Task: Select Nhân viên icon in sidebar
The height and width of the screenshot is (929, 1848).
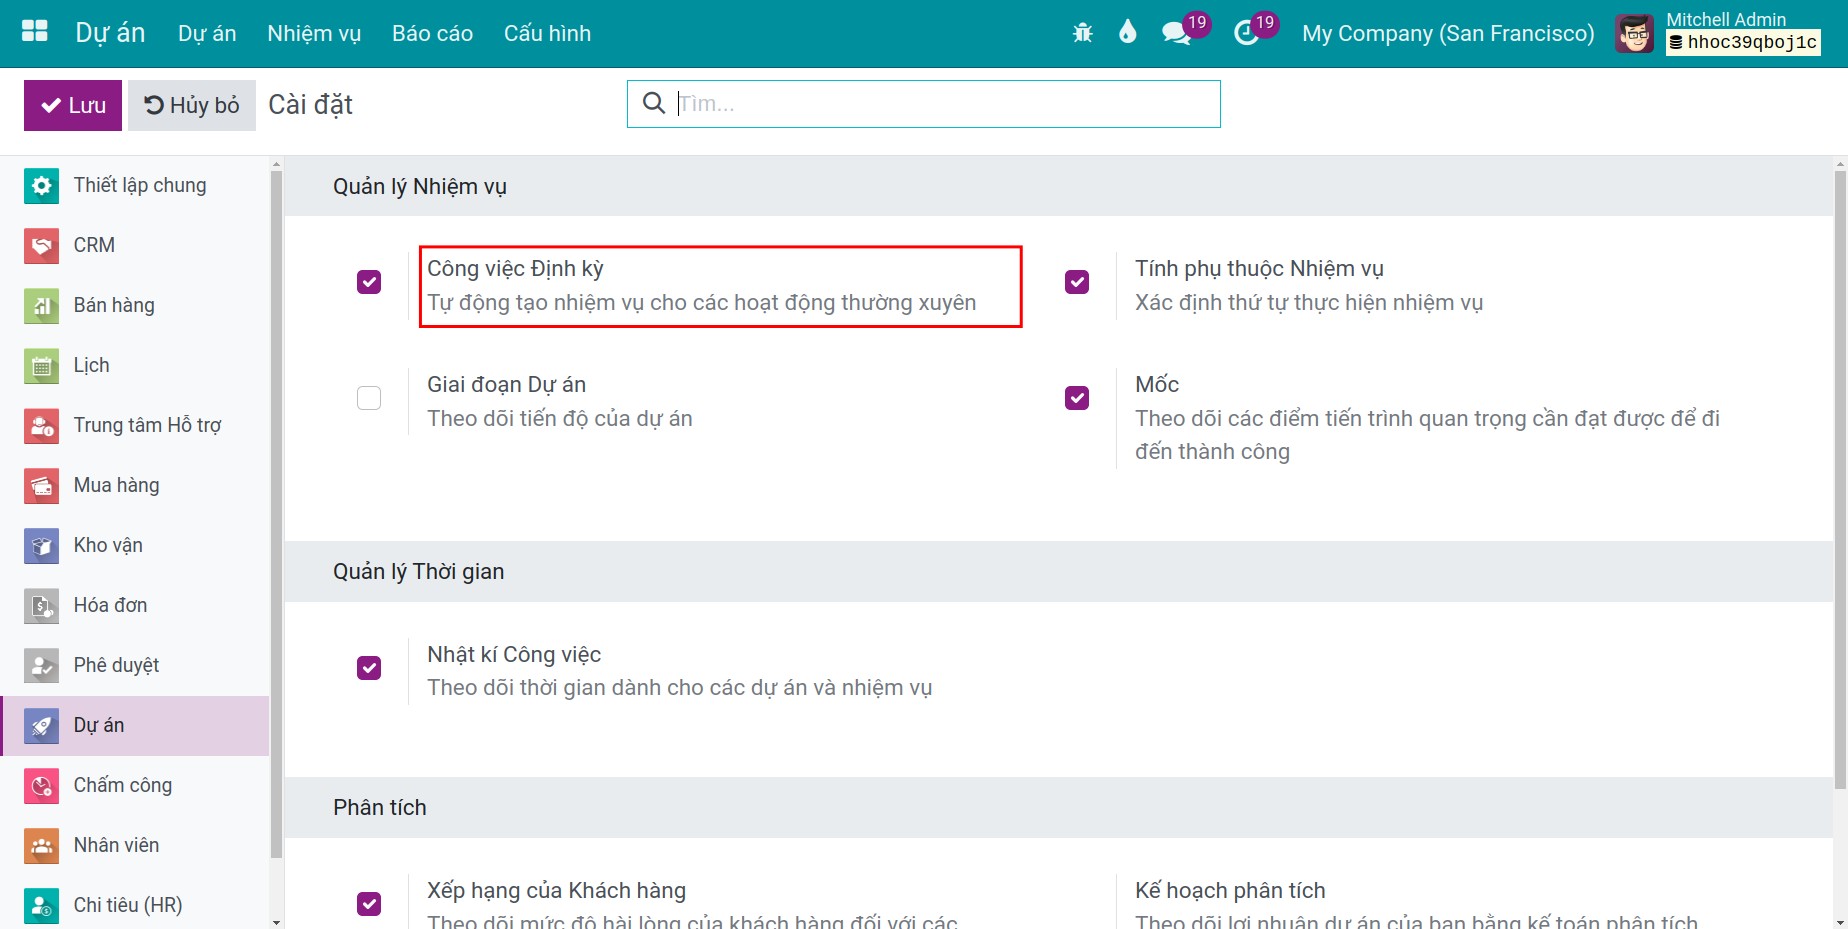Action: [41, 846]
